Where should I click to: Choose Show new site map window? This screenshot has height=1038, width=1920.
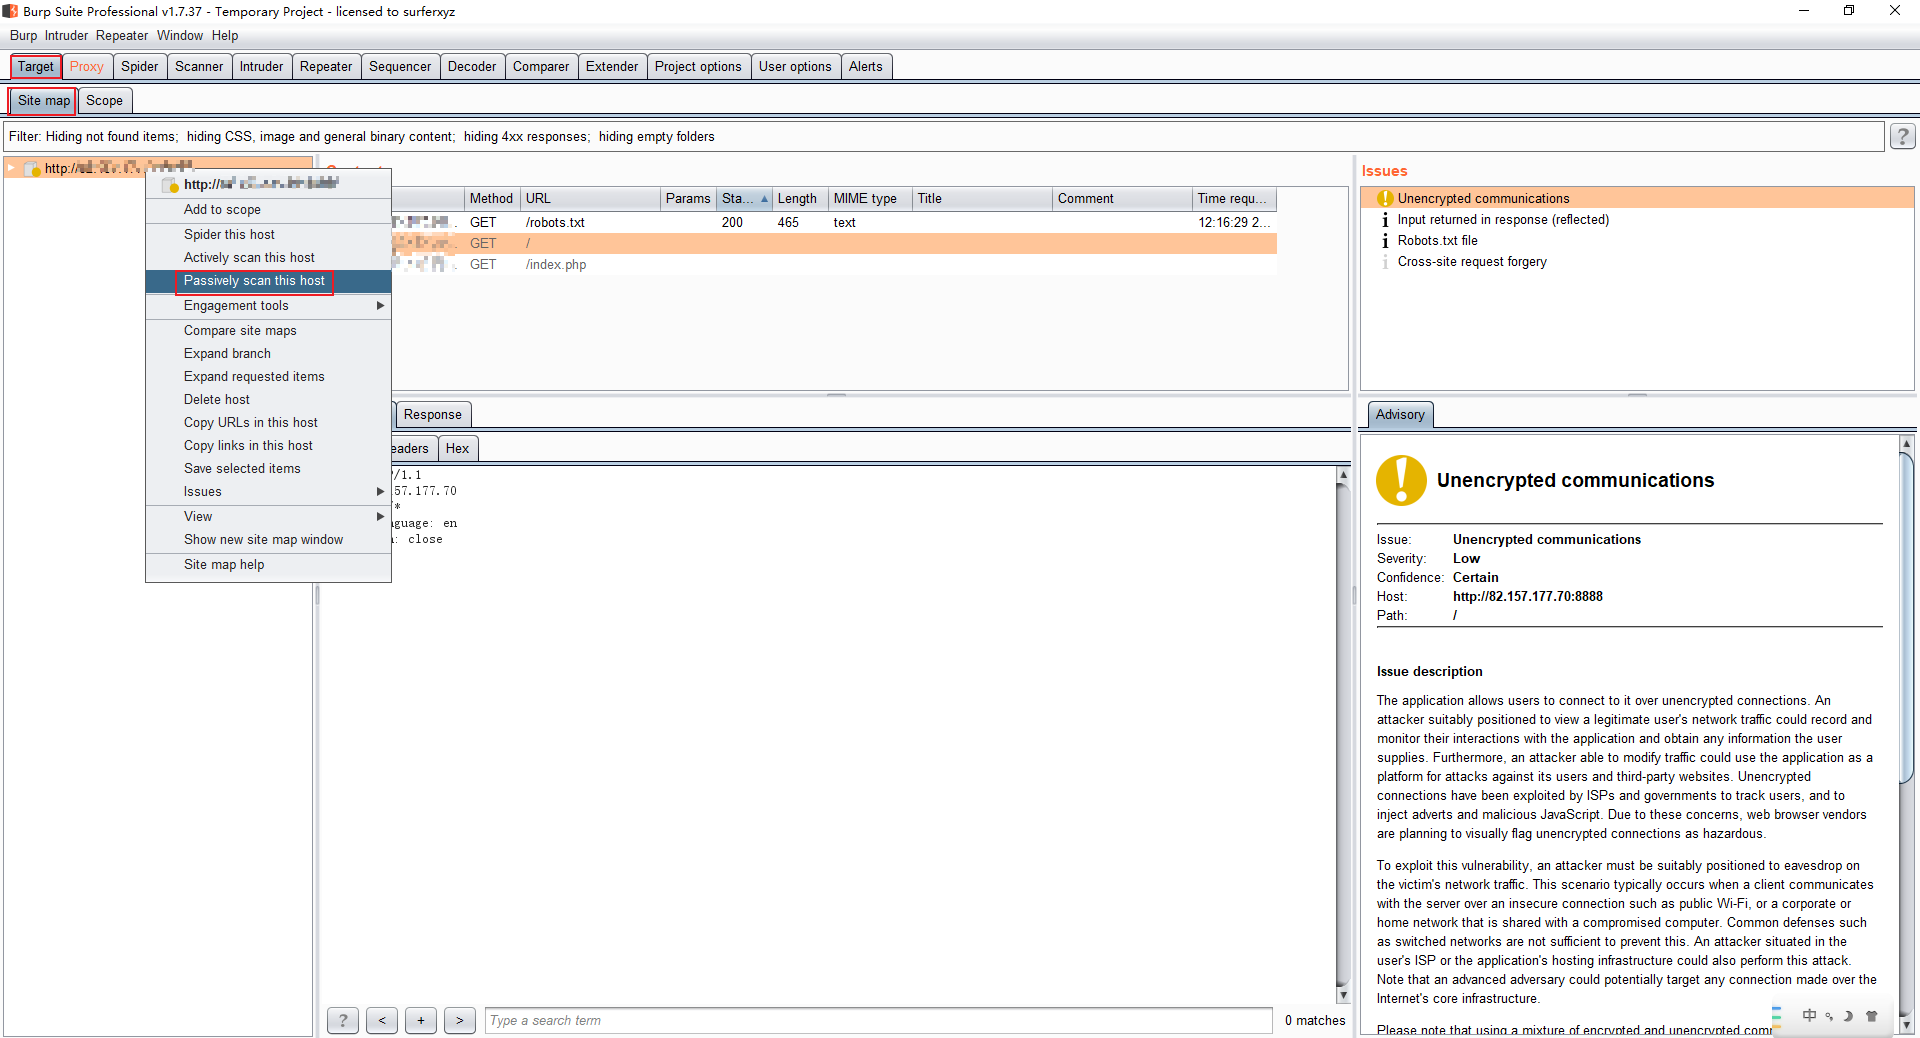click(268, 539)
